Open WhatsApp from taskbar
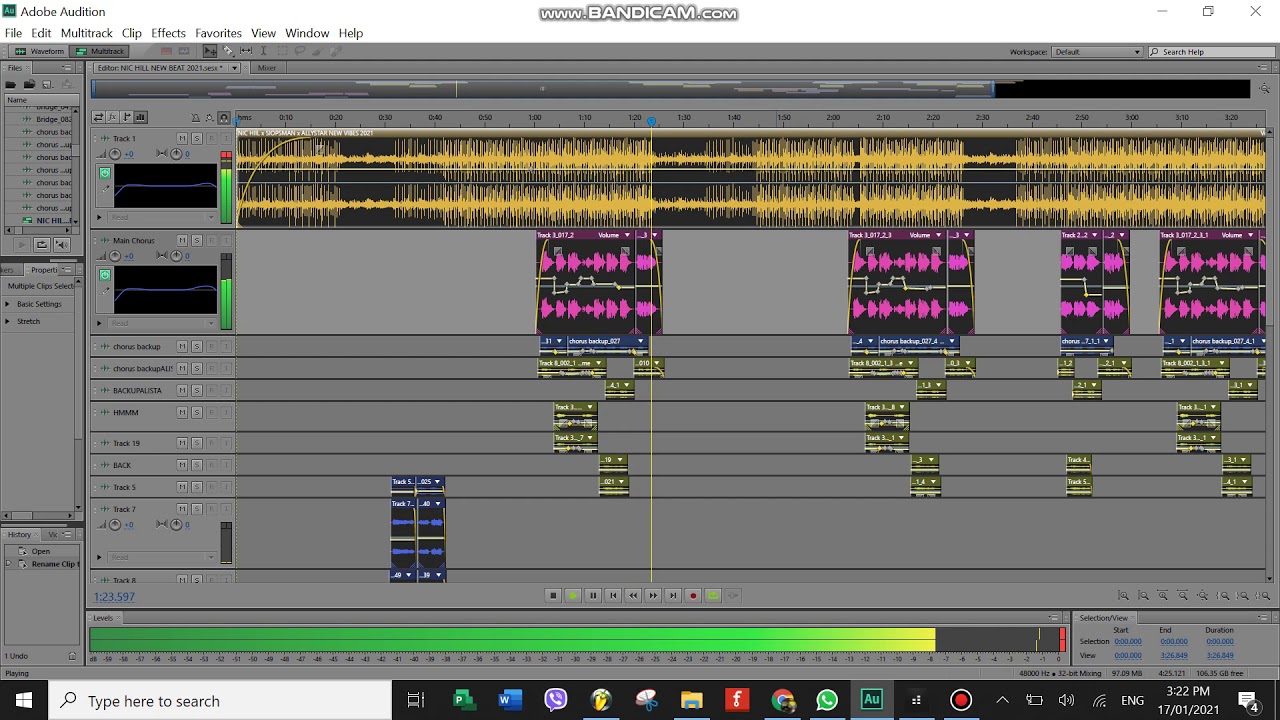This screenshot has height=720, width=1280. 827,700
